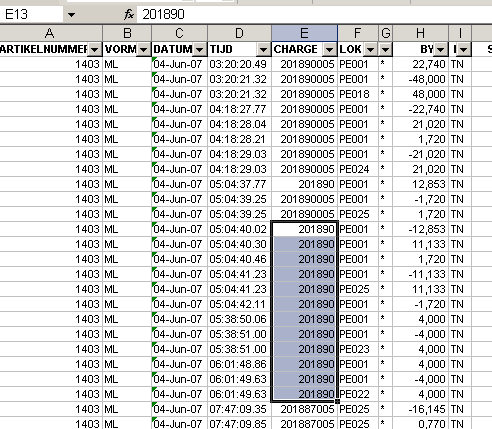This screenshot has width=492, height=429.
Task: Open the BY column filter dropdown
Action: pos(440,50)
